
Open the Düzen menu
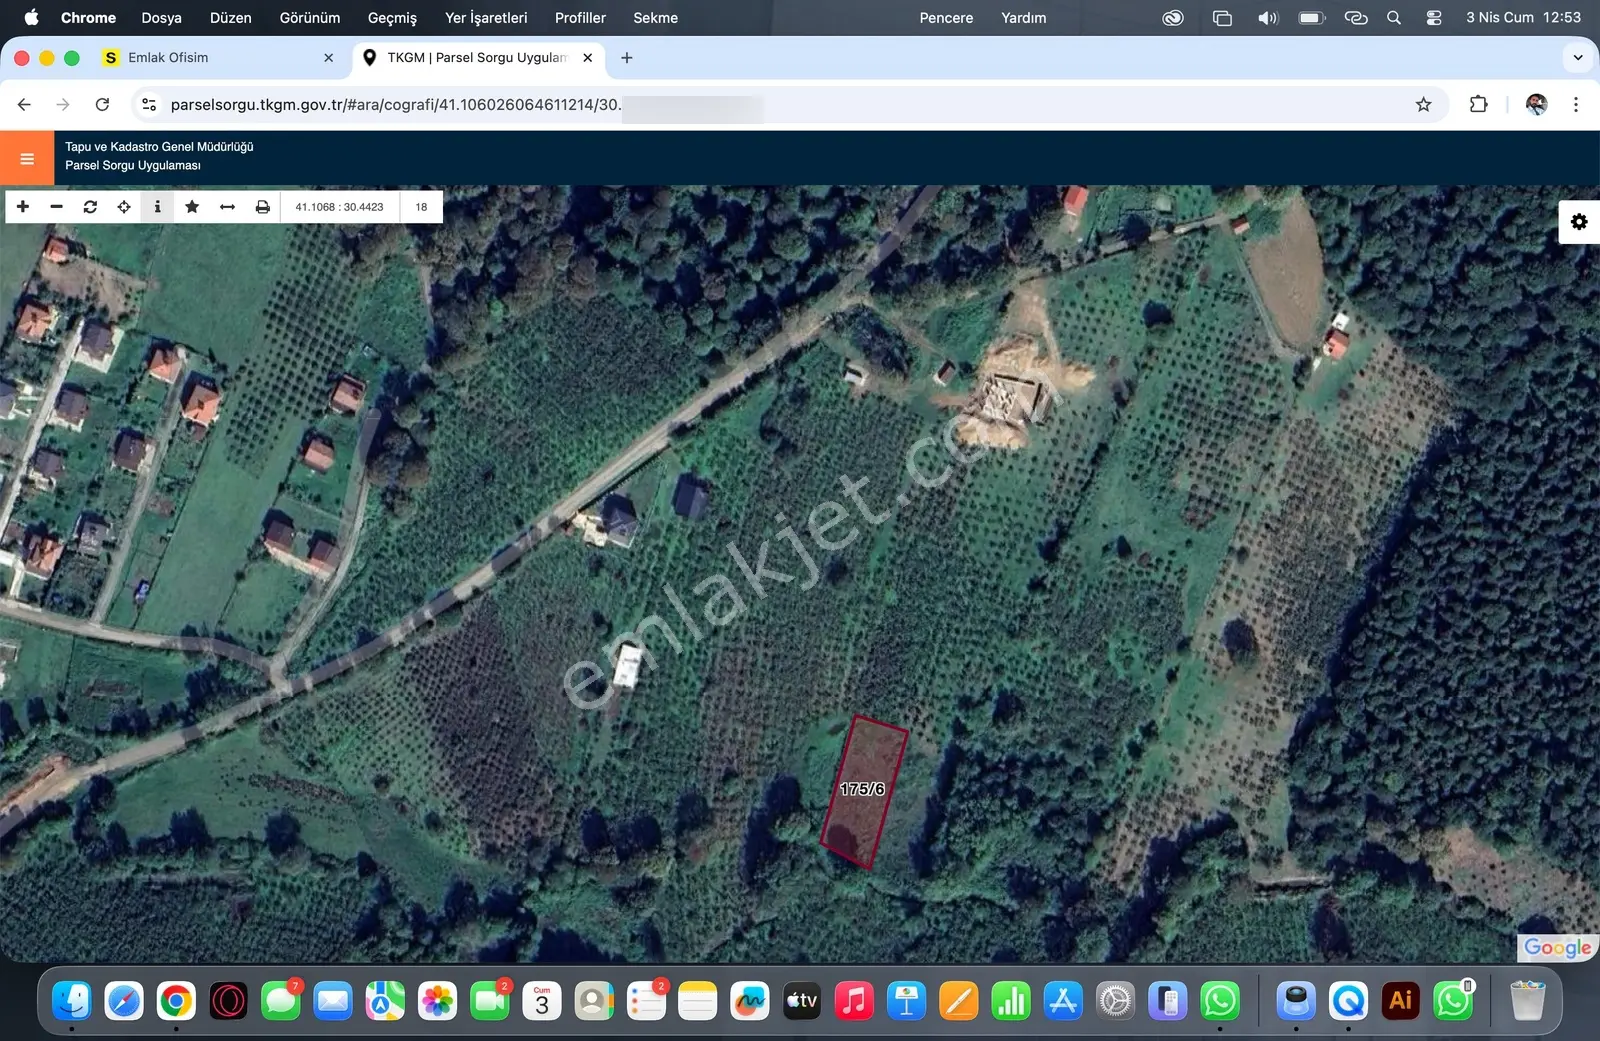(230, 17)
